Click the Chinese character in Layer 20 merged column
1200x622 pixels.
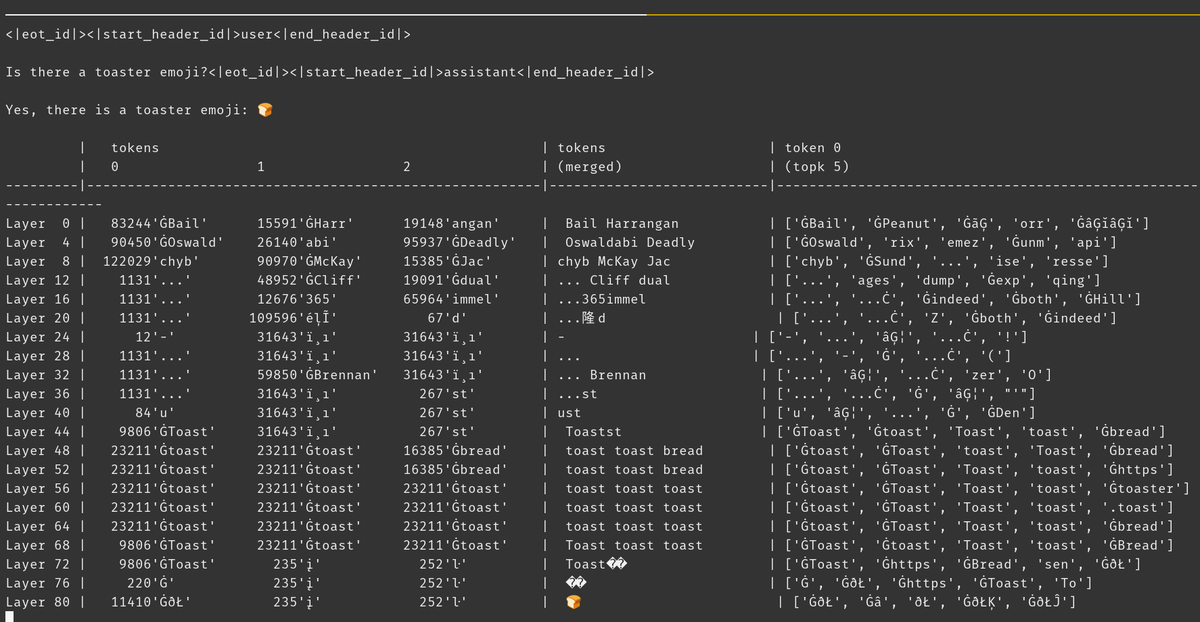click(x=588, y=318)
